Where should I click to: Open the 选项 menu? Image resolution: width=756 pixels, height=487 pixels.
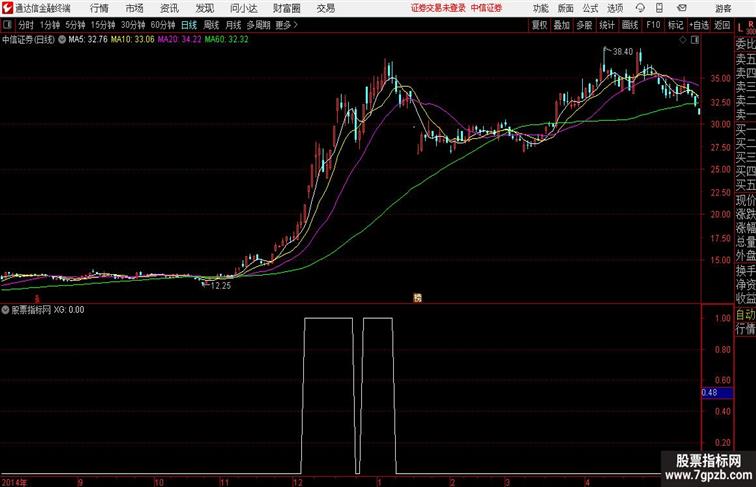pos(615,8)
